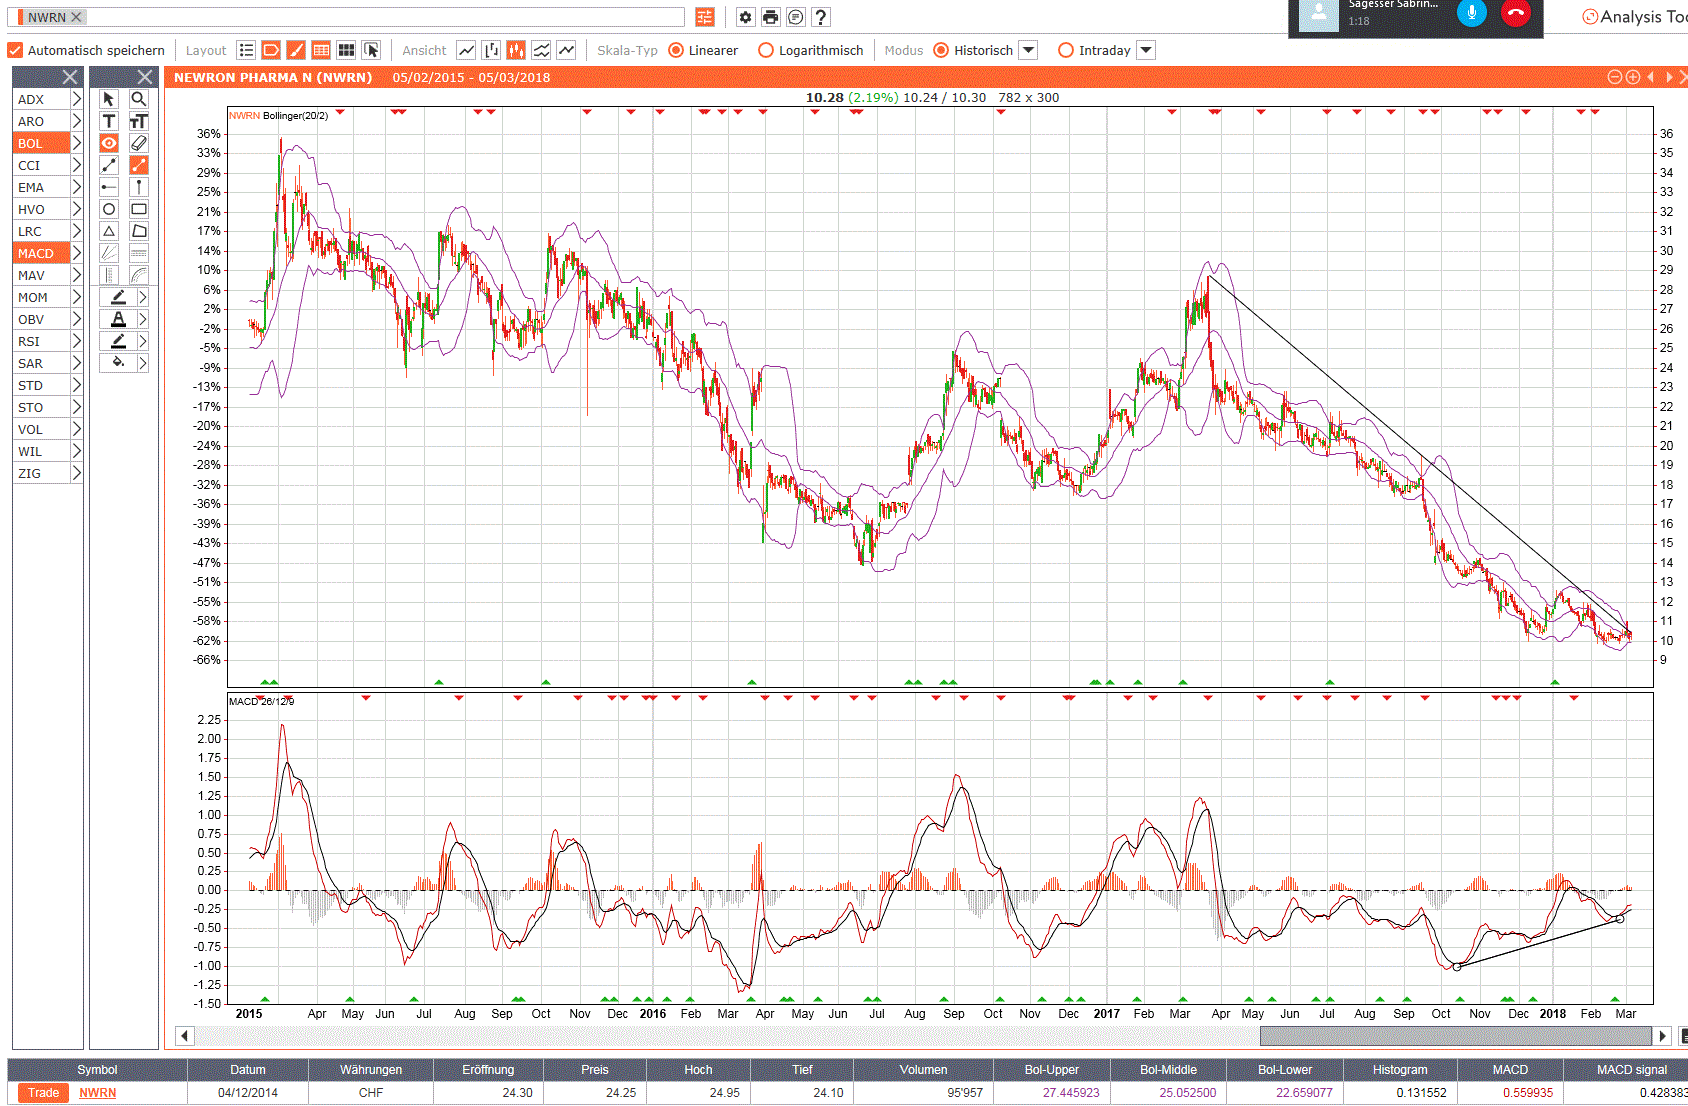Select the horizontal retracement lines tool
Image resolution: width=1688 pixels, height=1106 pixels.
139,253
